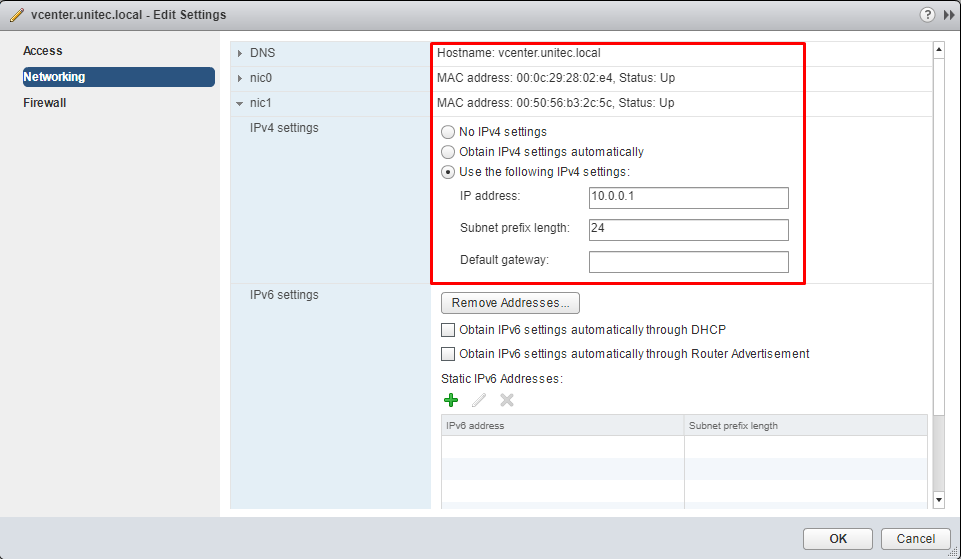
Task: Collapse the nic1 section
Action: 240,104
